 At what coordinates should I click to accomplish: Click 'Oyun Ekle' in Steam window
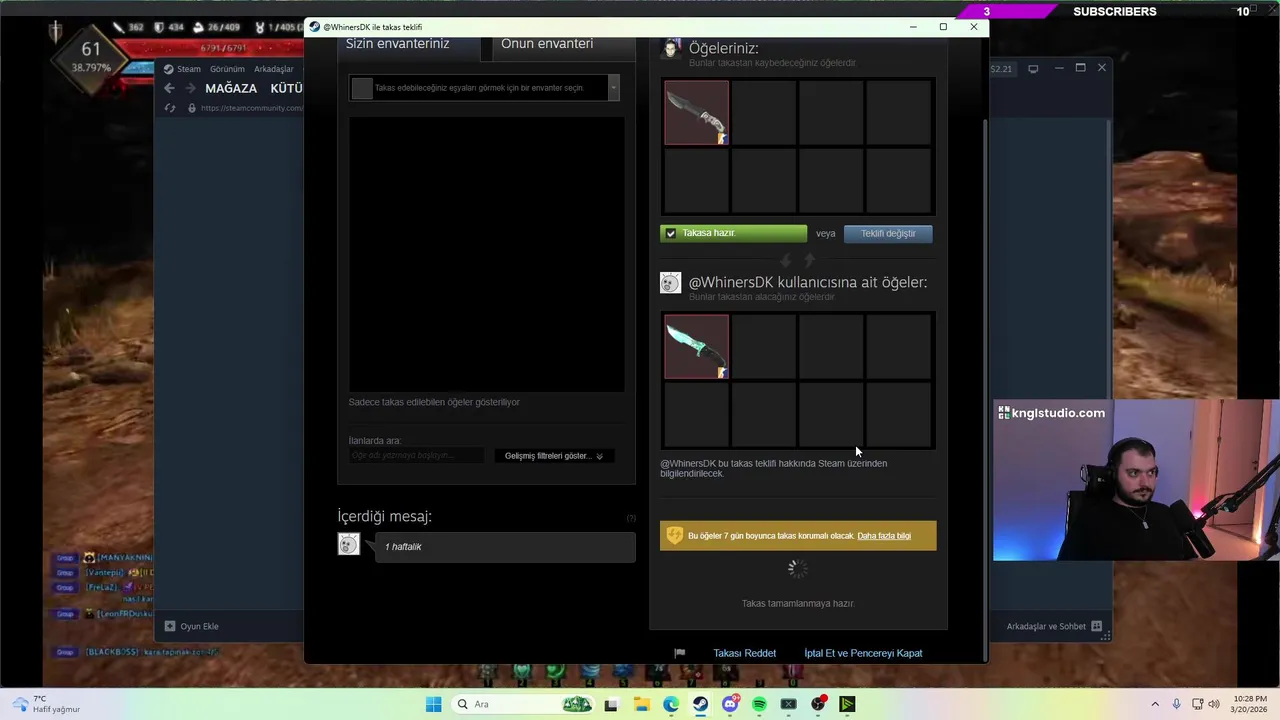(191, 626)
